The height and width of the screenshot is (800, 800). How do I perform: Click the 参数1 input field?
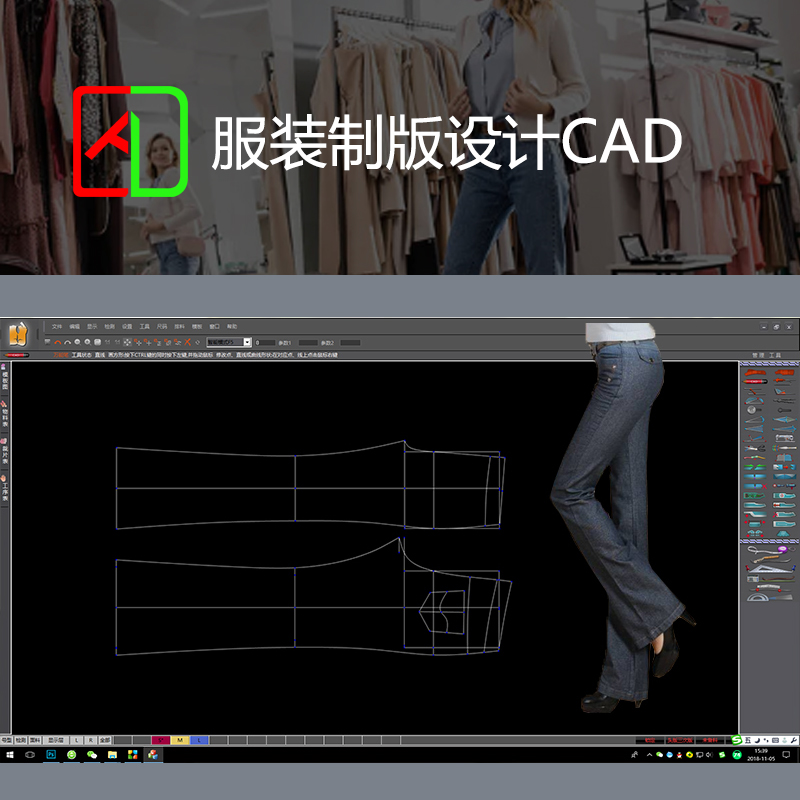coord(308,342)
